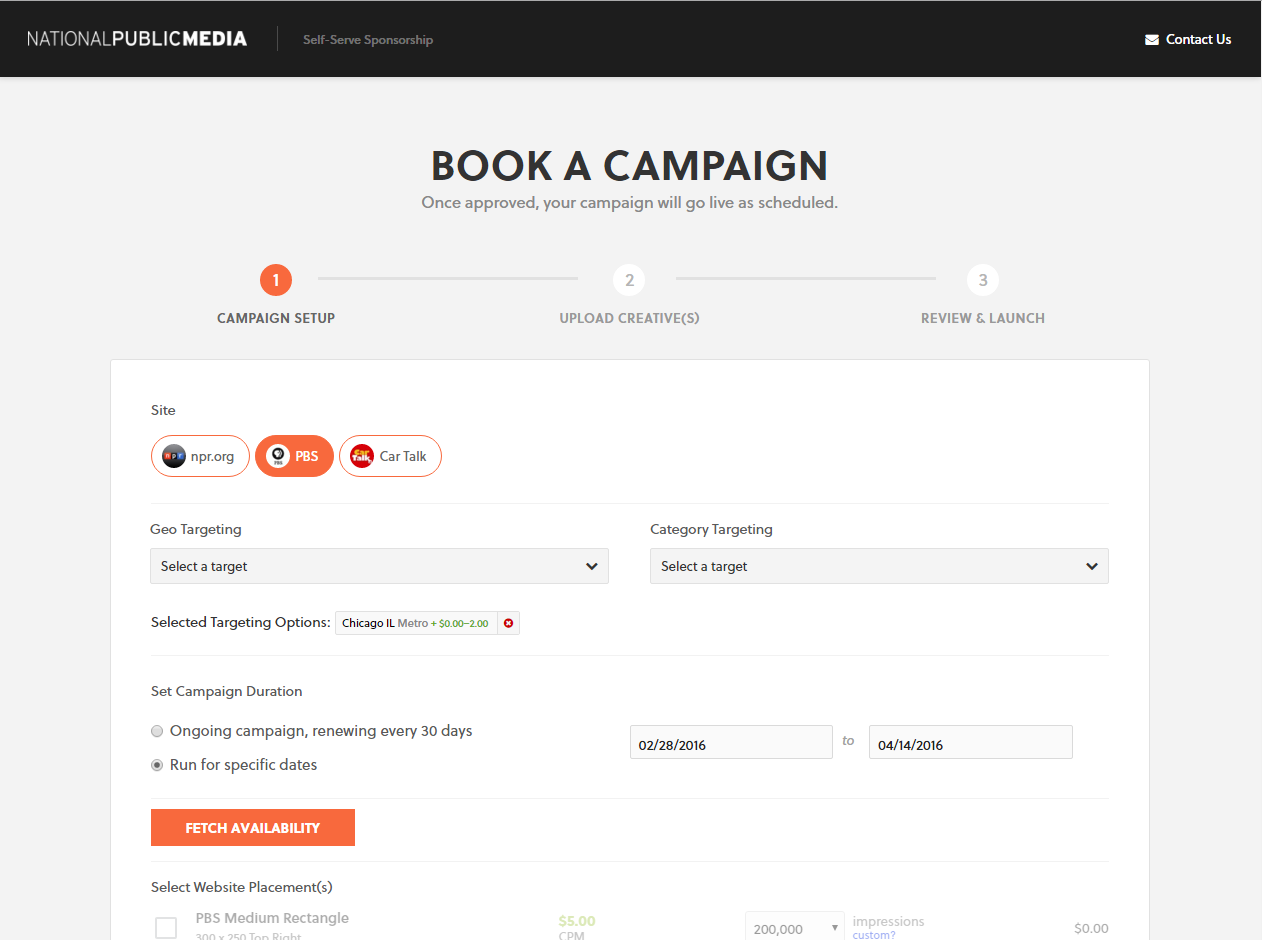The height and width of the screenshot is (940, 1262).
Task: Click the PBS logo icon
Action: coord(278,456)
